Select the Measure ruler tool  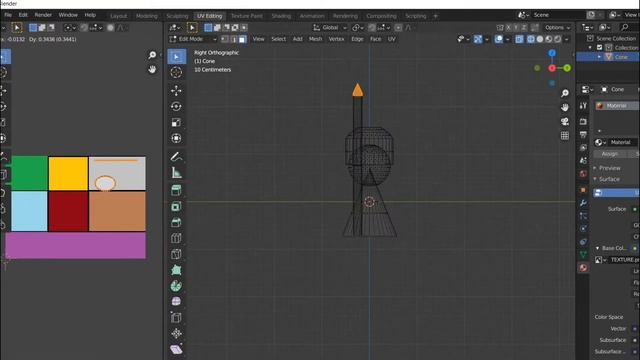coord(176,173)
